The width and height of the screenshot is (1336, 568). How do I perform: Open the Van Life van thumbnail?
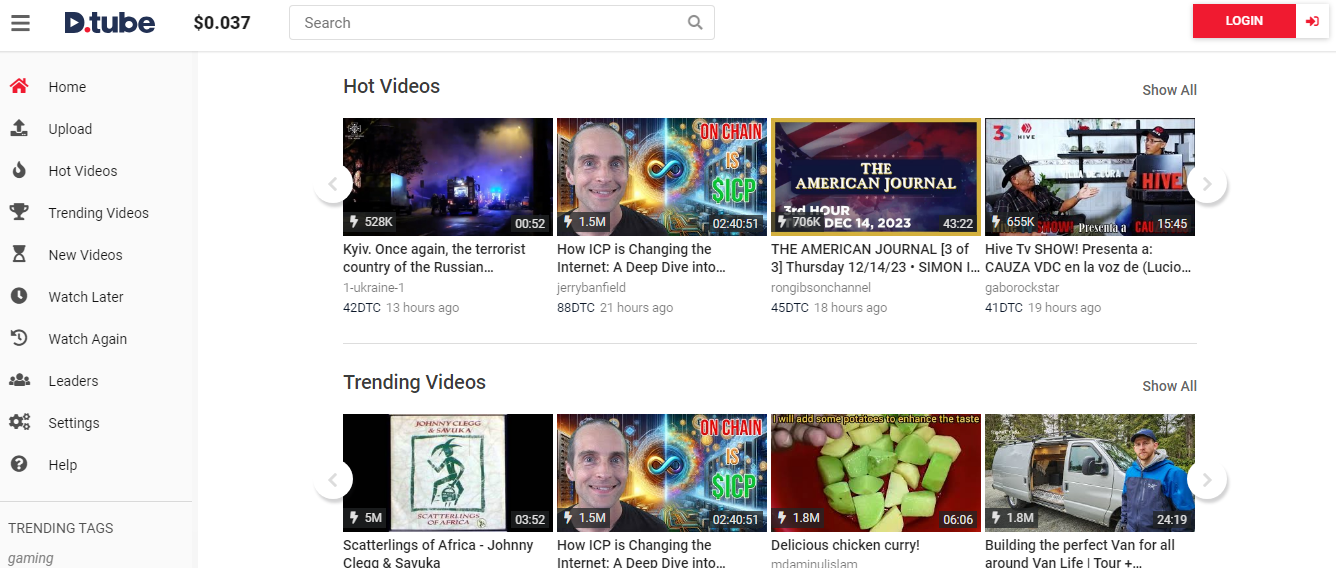point(1090,473)
